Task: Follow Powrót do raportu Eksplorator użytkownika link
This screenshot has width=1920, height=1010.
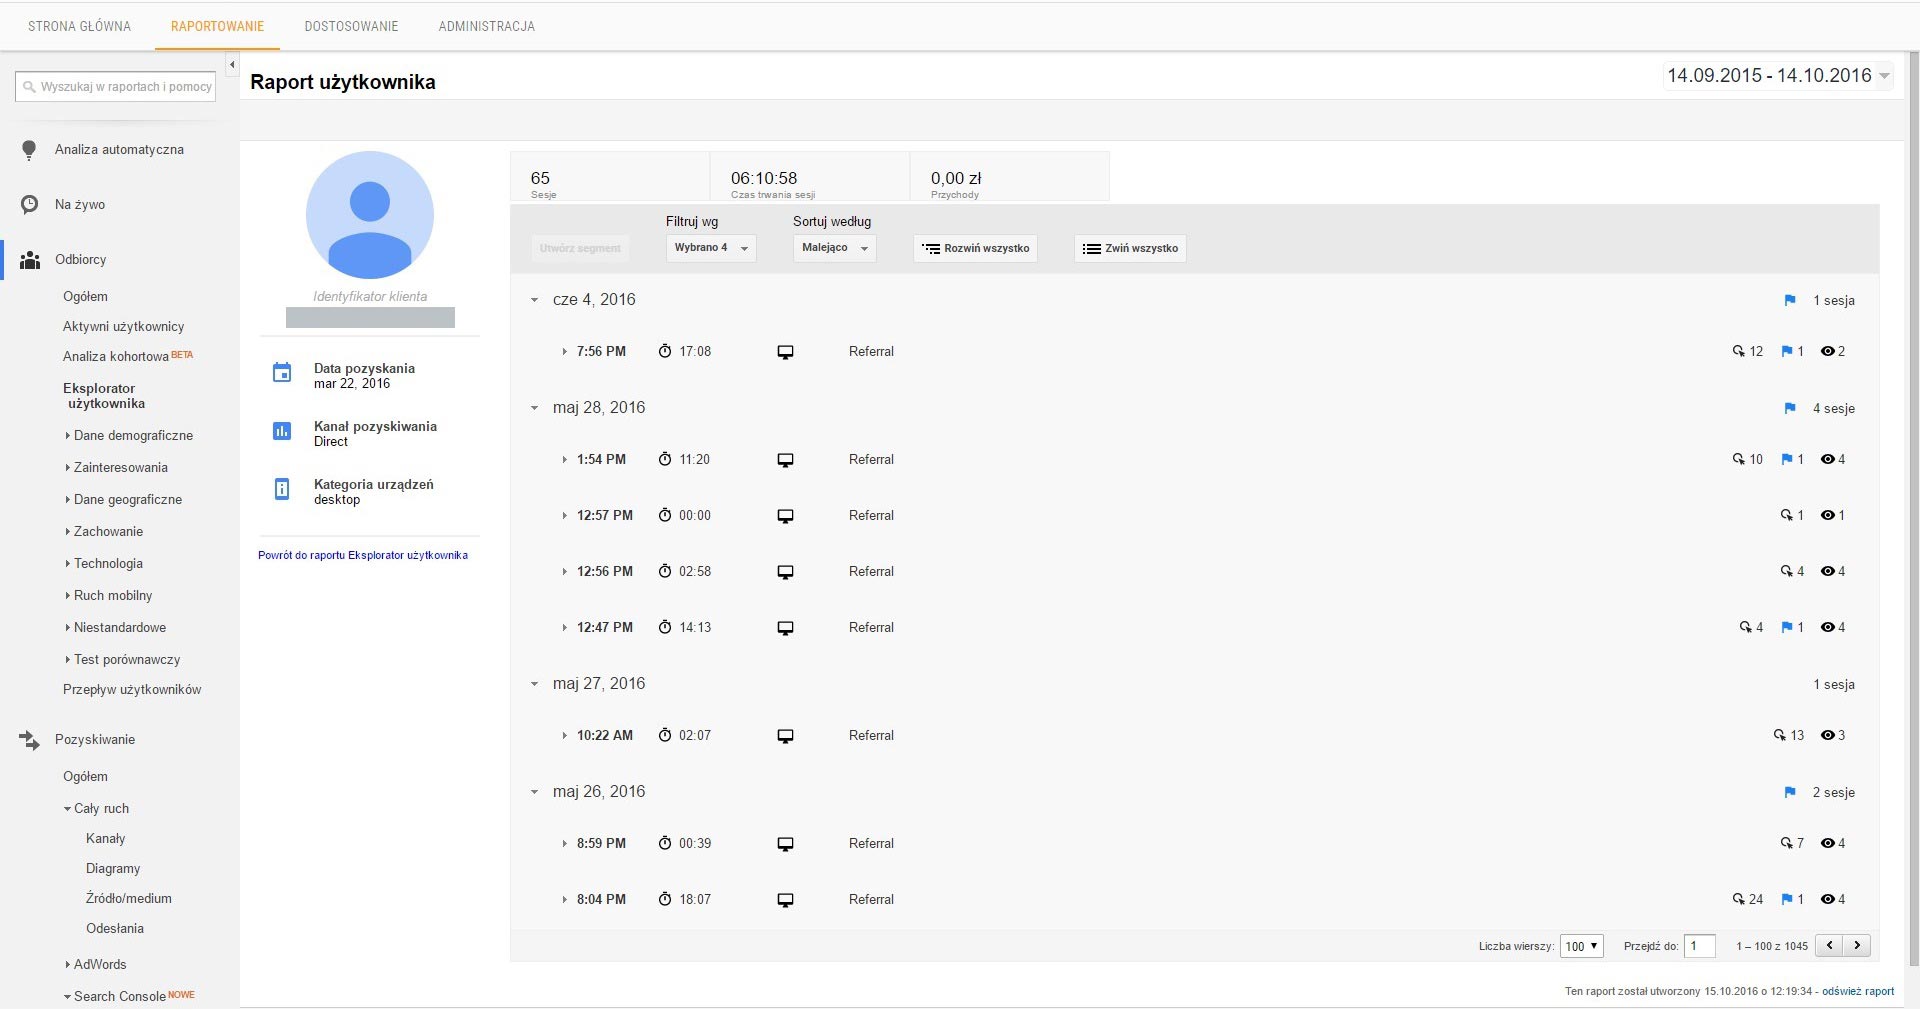Action: click(363, 555)
